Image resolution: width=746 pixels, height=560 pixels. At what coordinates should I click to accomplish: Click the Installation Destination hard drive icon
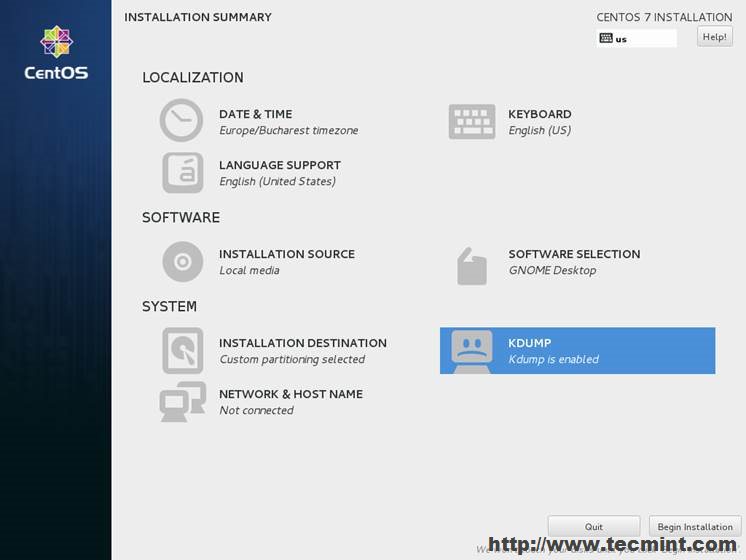click(183, 351)
